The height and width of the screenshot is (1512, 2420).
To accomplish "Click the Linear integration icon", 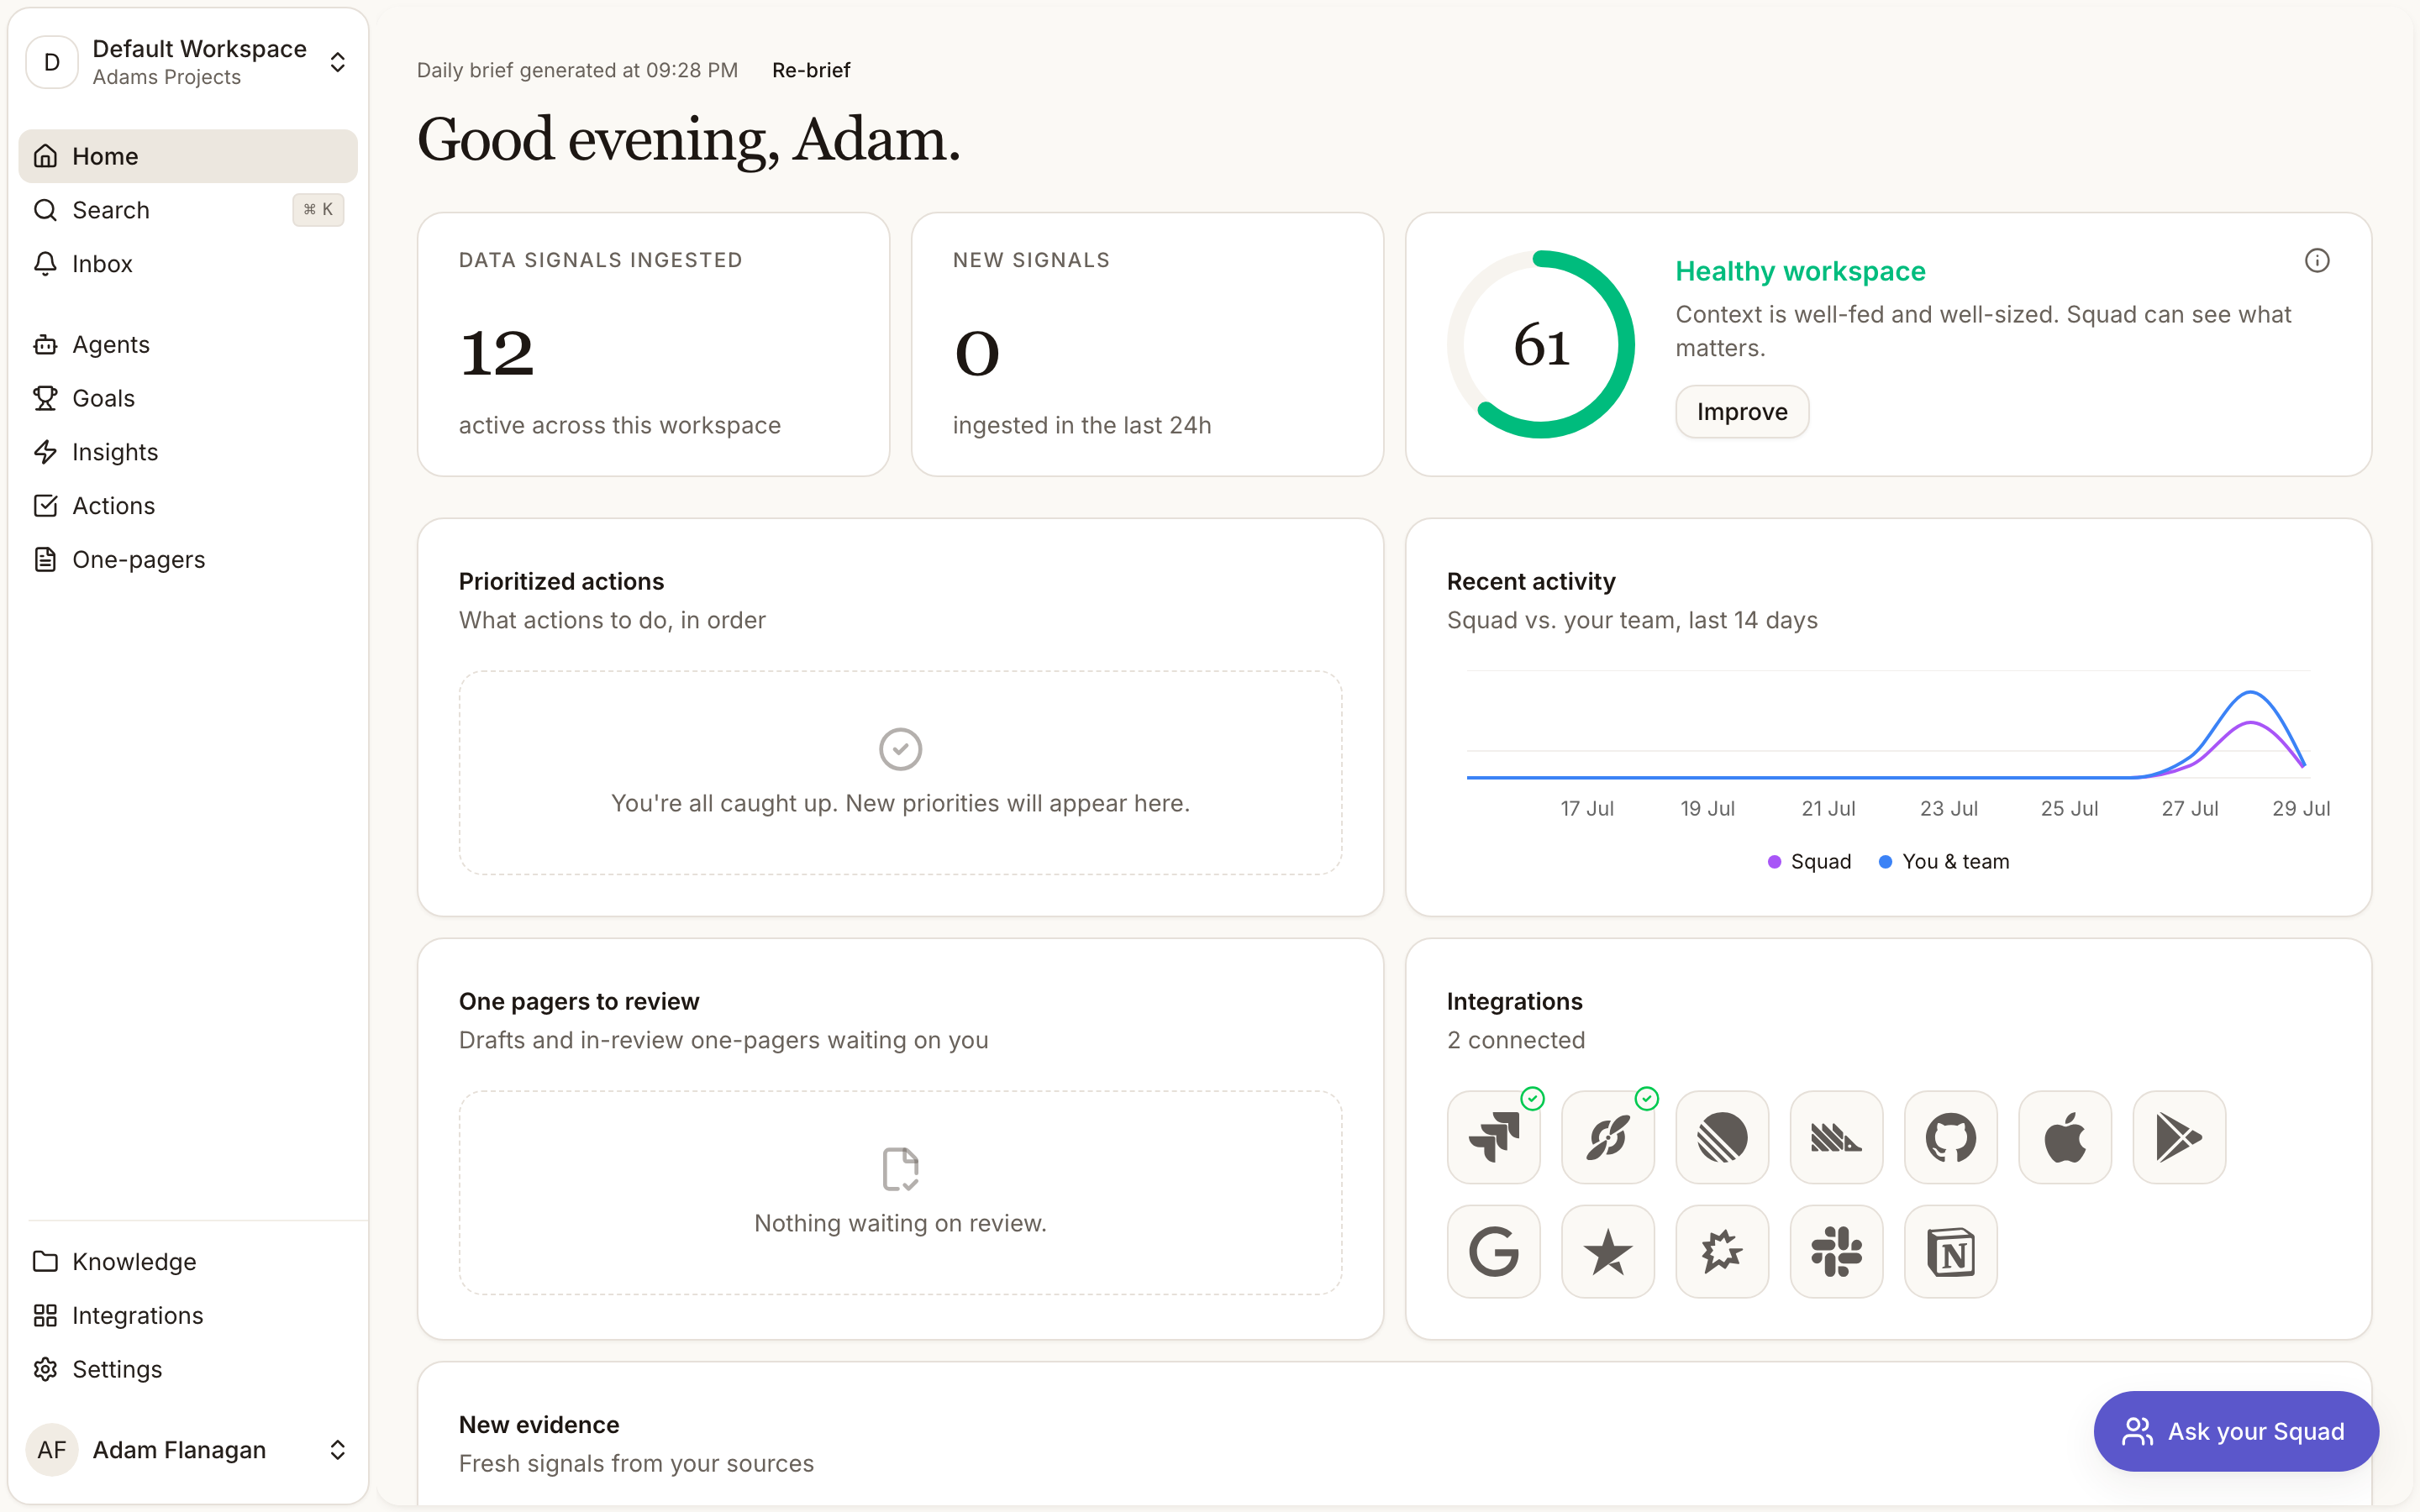I will pos(1722,1137).
